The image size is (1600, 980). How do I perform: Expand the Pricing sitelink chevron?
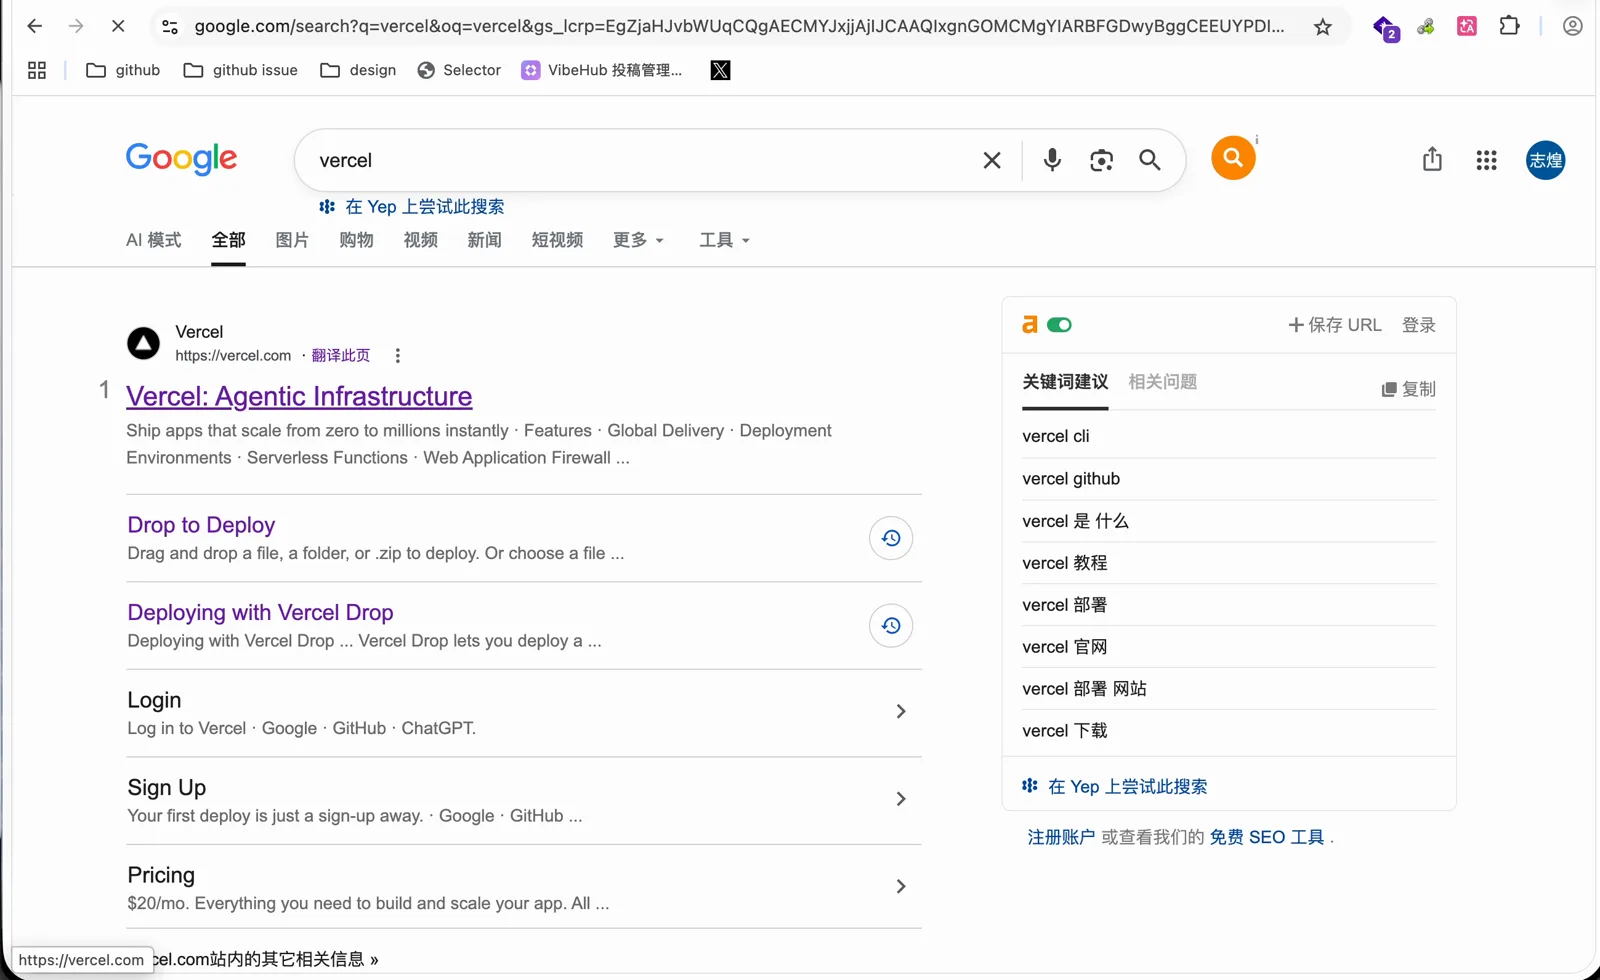click(901, 887)
